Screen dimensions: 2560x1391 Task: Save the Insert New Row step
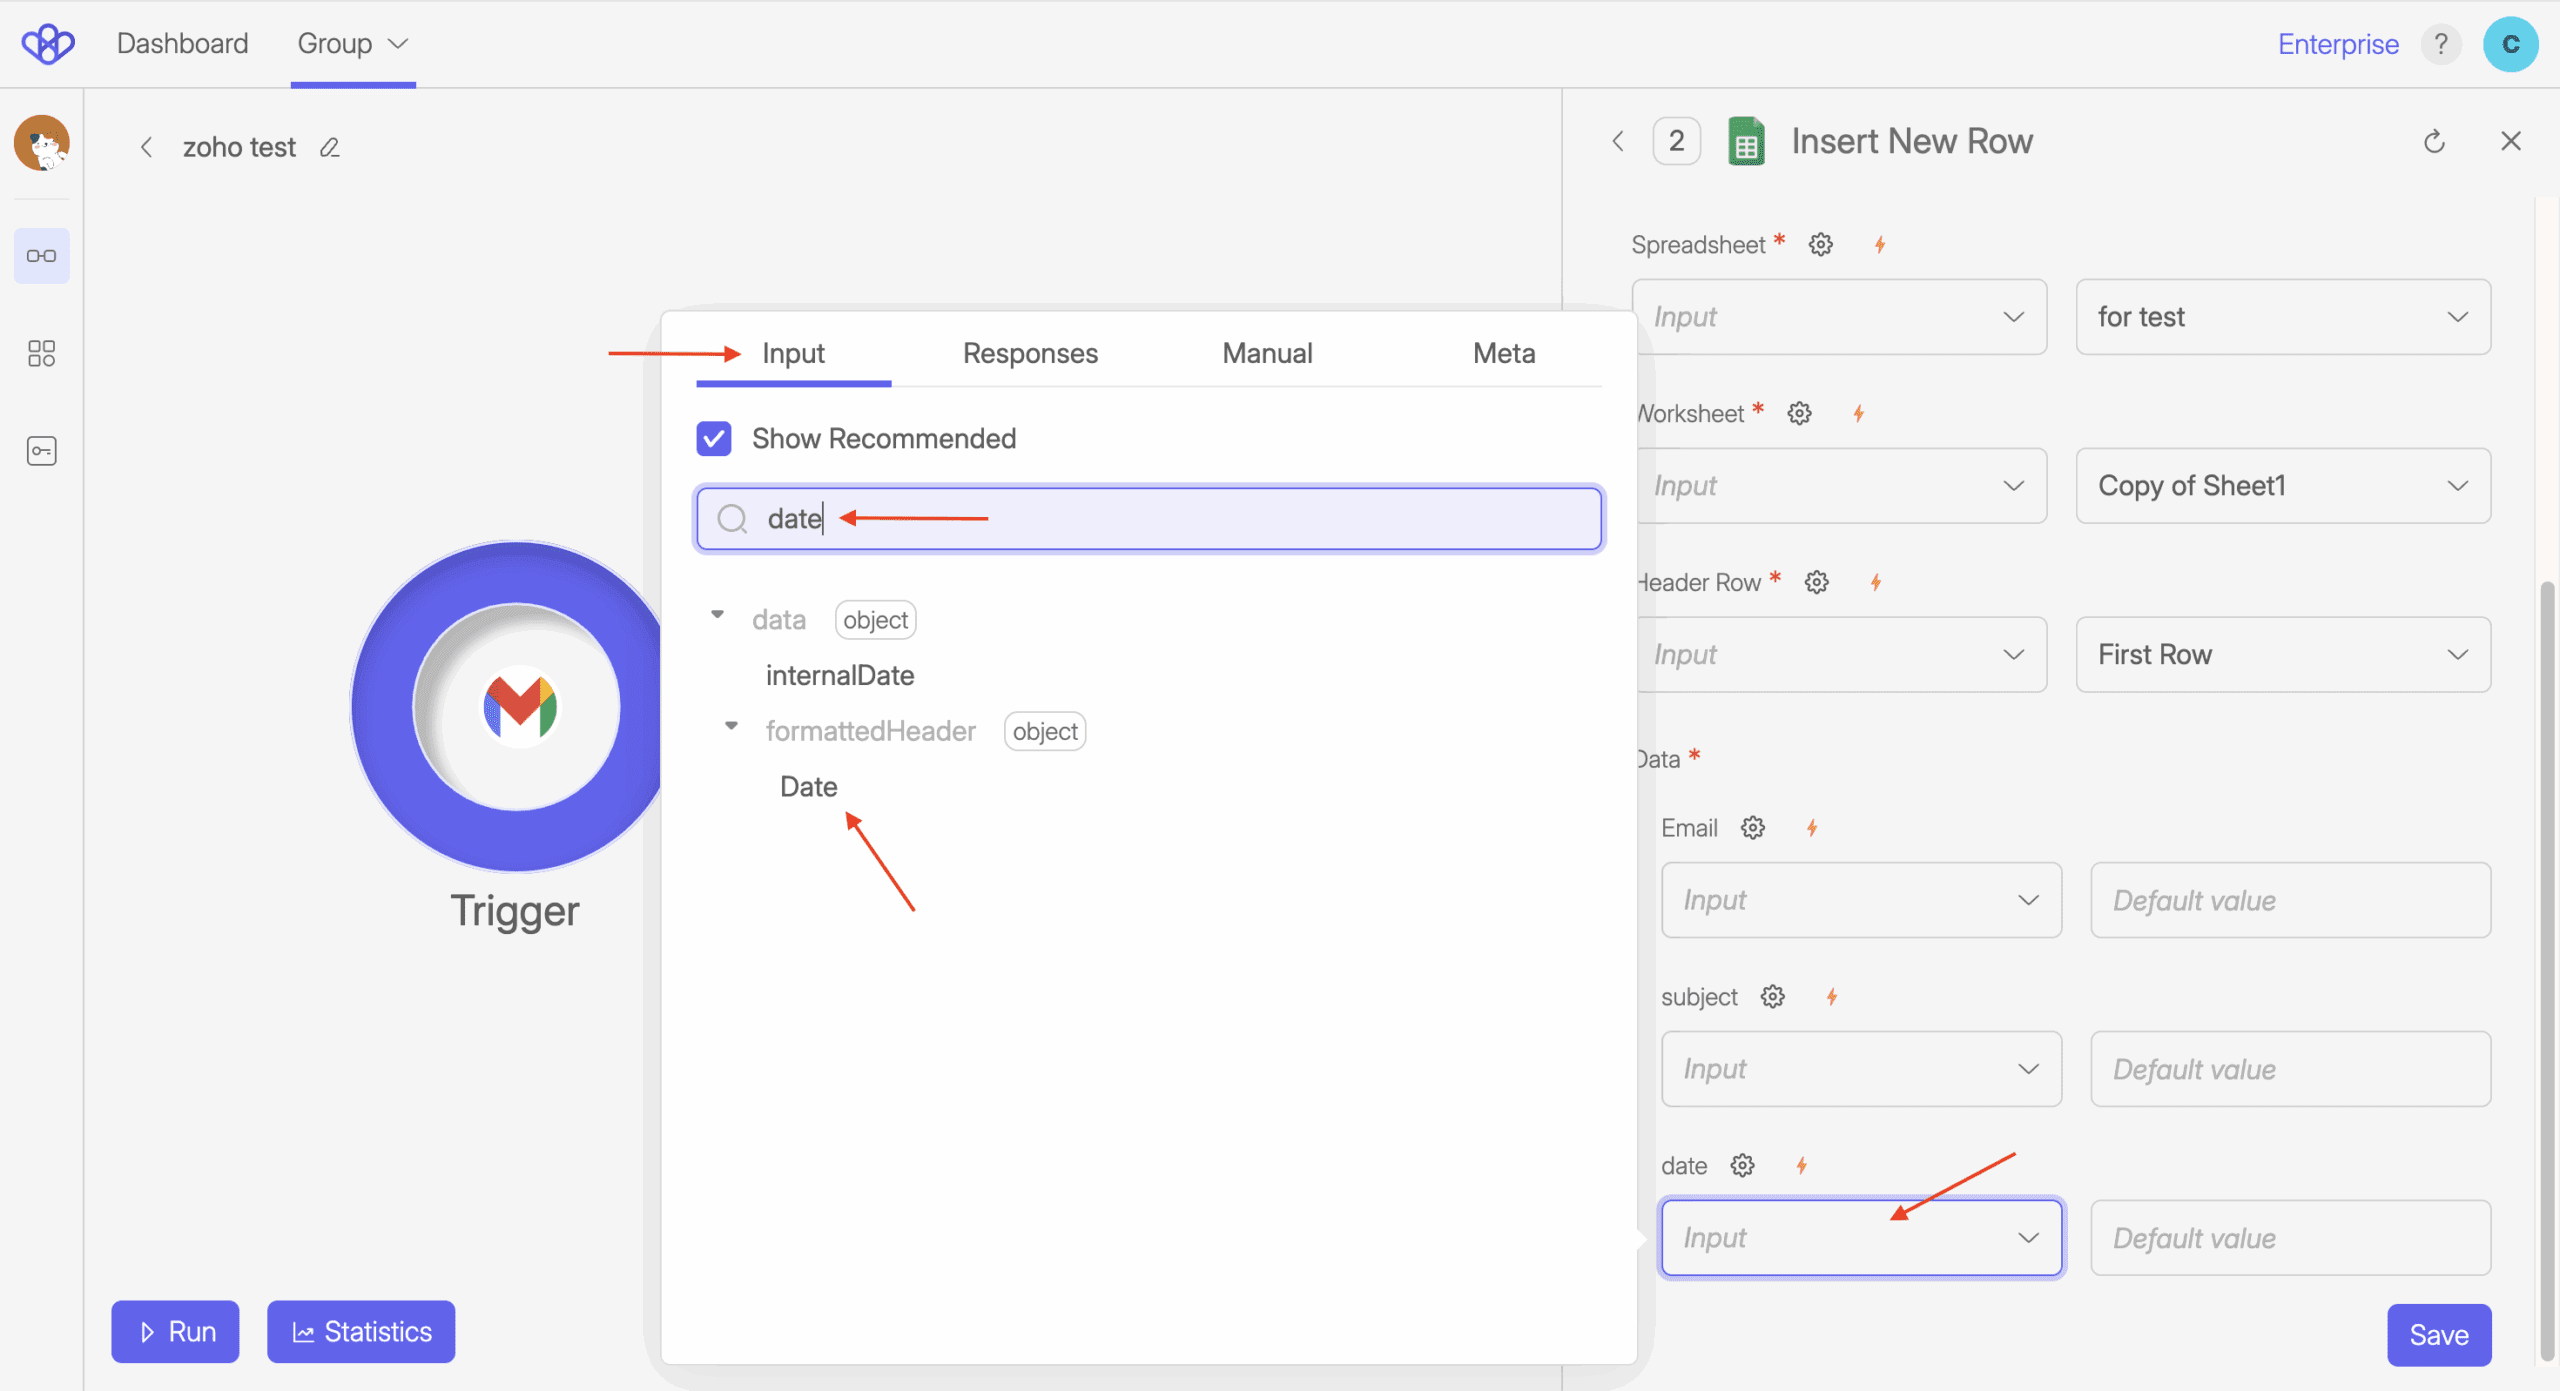point(2439,1335)
